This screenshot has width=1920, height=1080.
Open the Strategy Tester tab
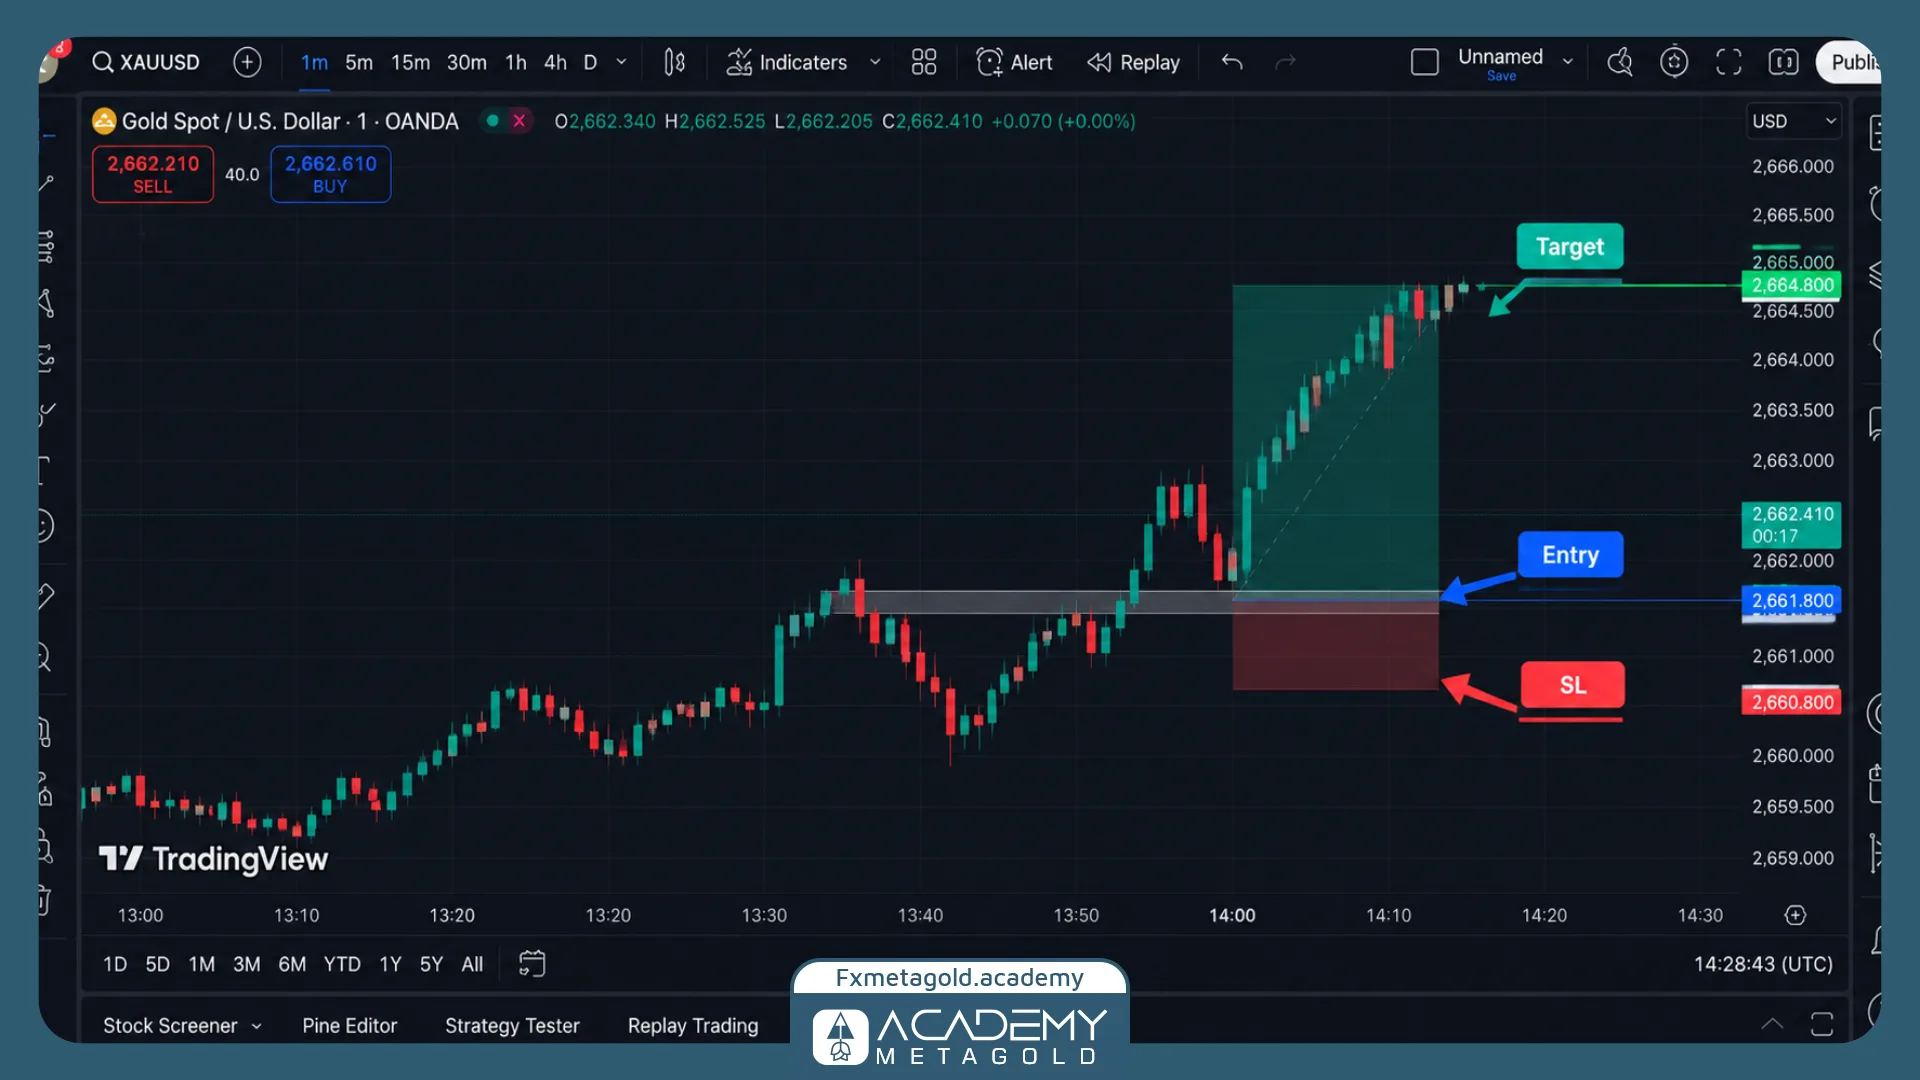pos(512,1025)
